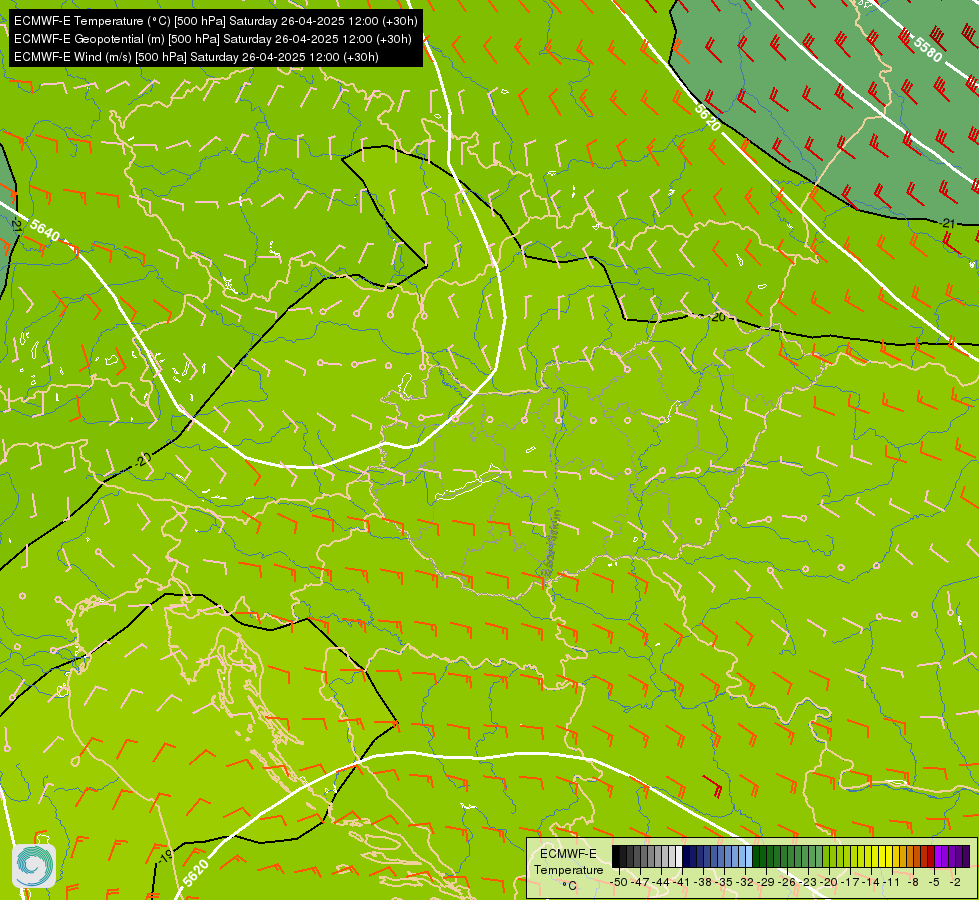Screen dimensions: 979x900
Task: Click the 5640 geopotential contour label
Action: [44, 230]
